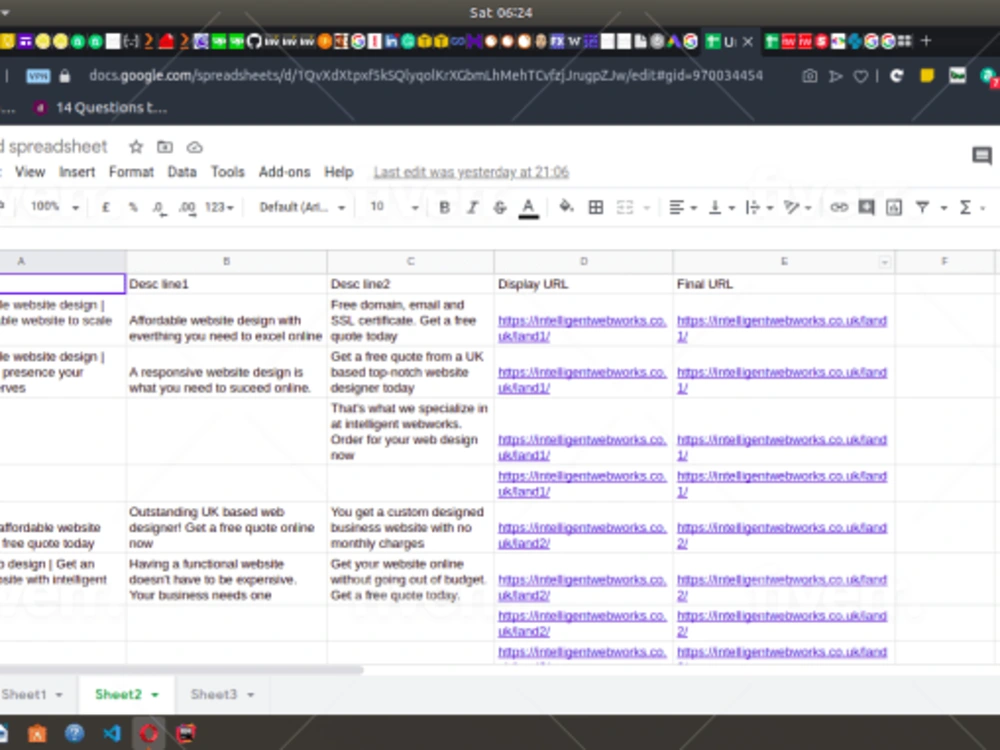Click the merge cells icon
Image resolution: width=1000 pixels, height=750 pixels.
tap(624, 207)
